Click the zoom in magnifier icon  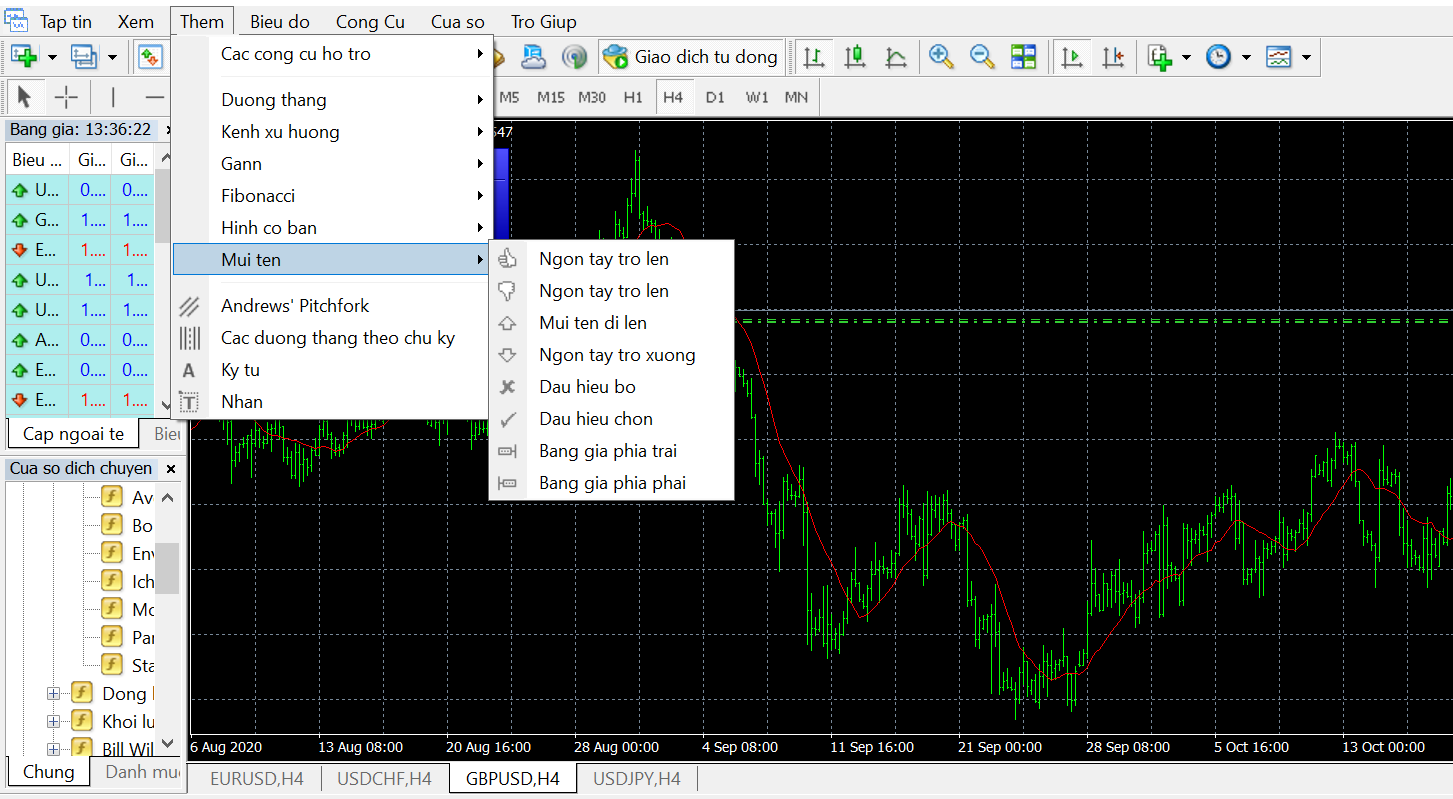pyautogui.click(x=941, y=57)
